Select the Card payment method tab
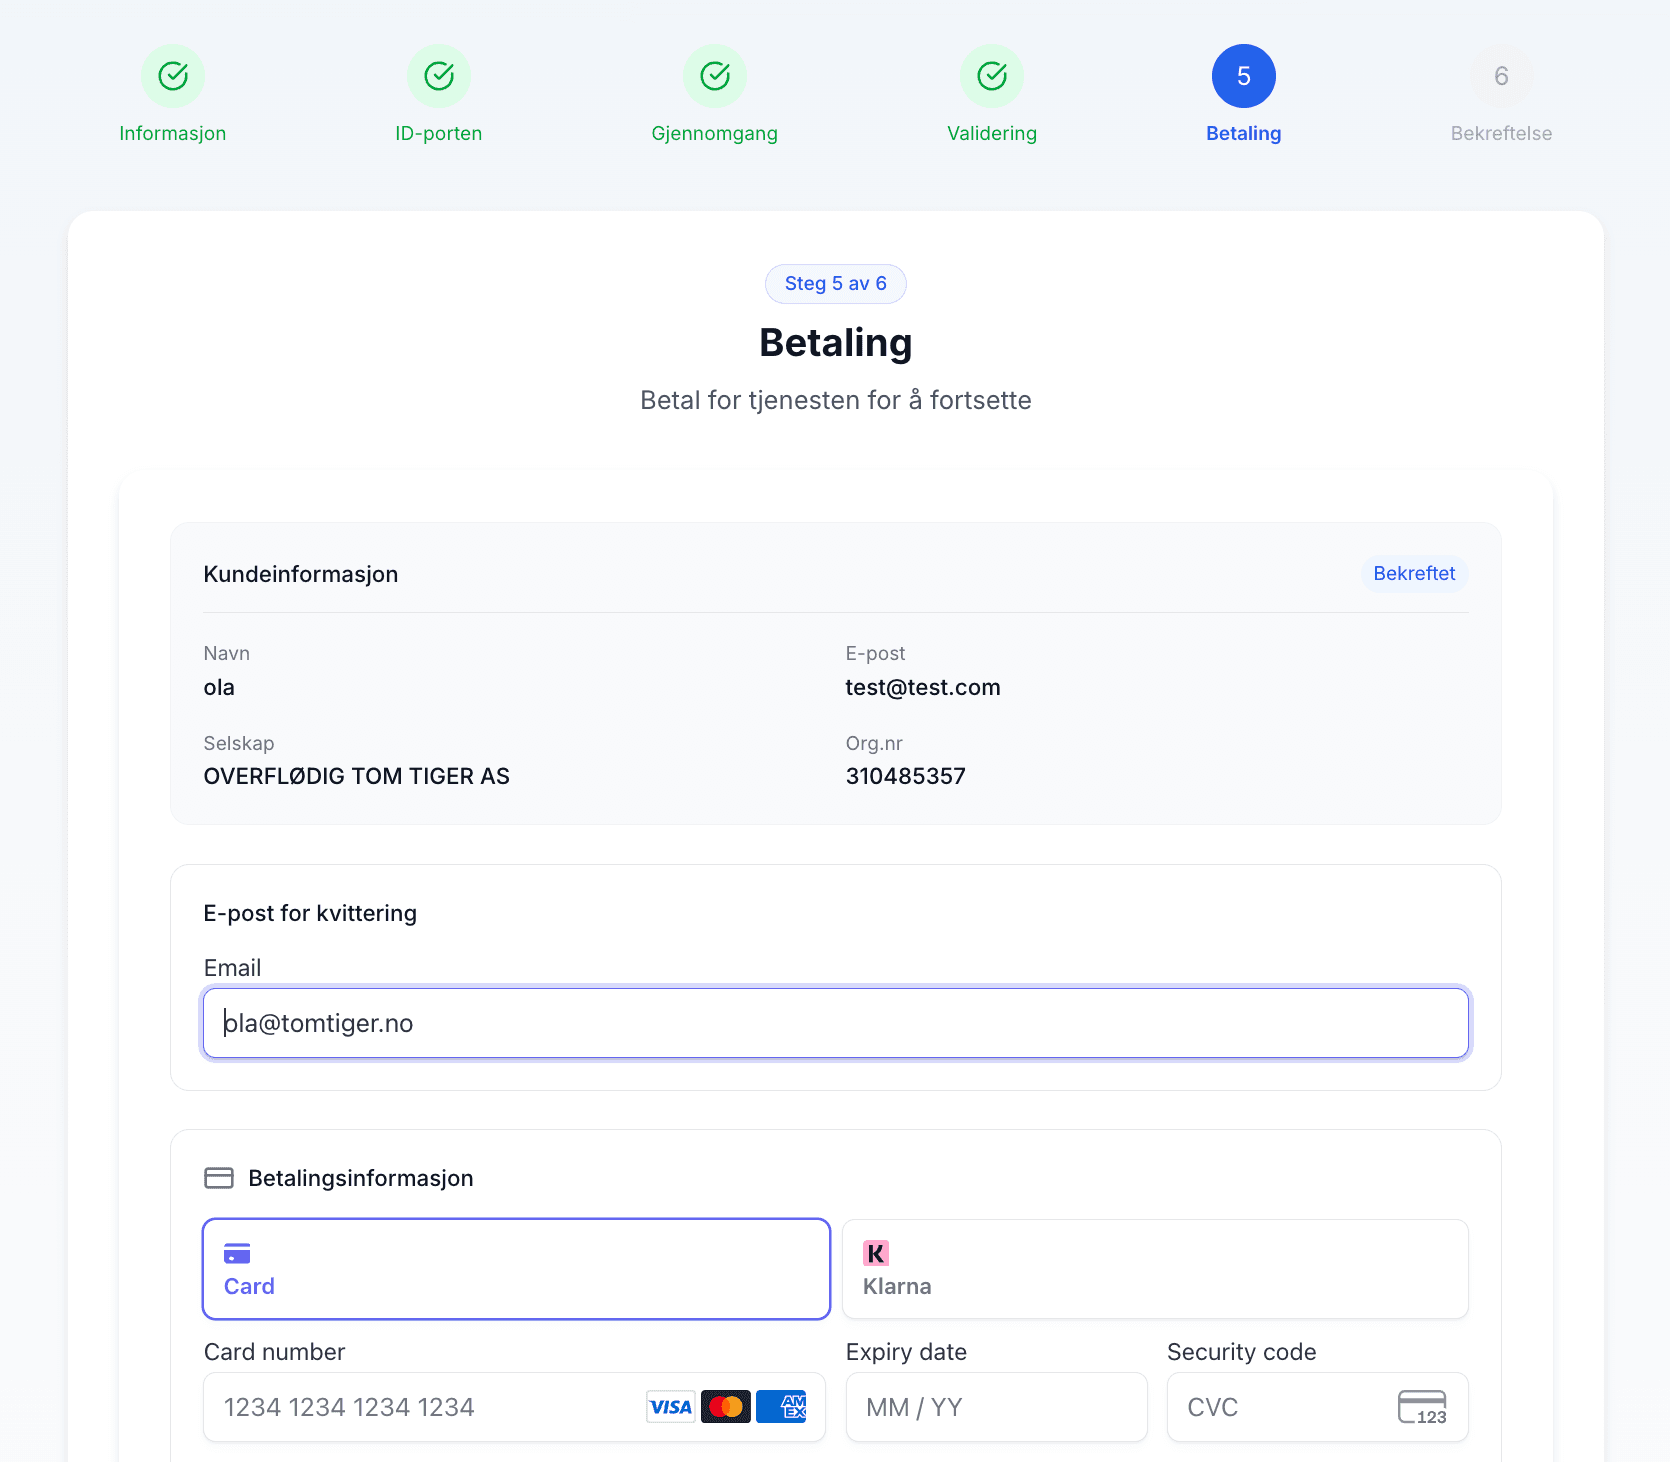The height and width of the screenshot is (1462, 1670). click(516, 1269)
